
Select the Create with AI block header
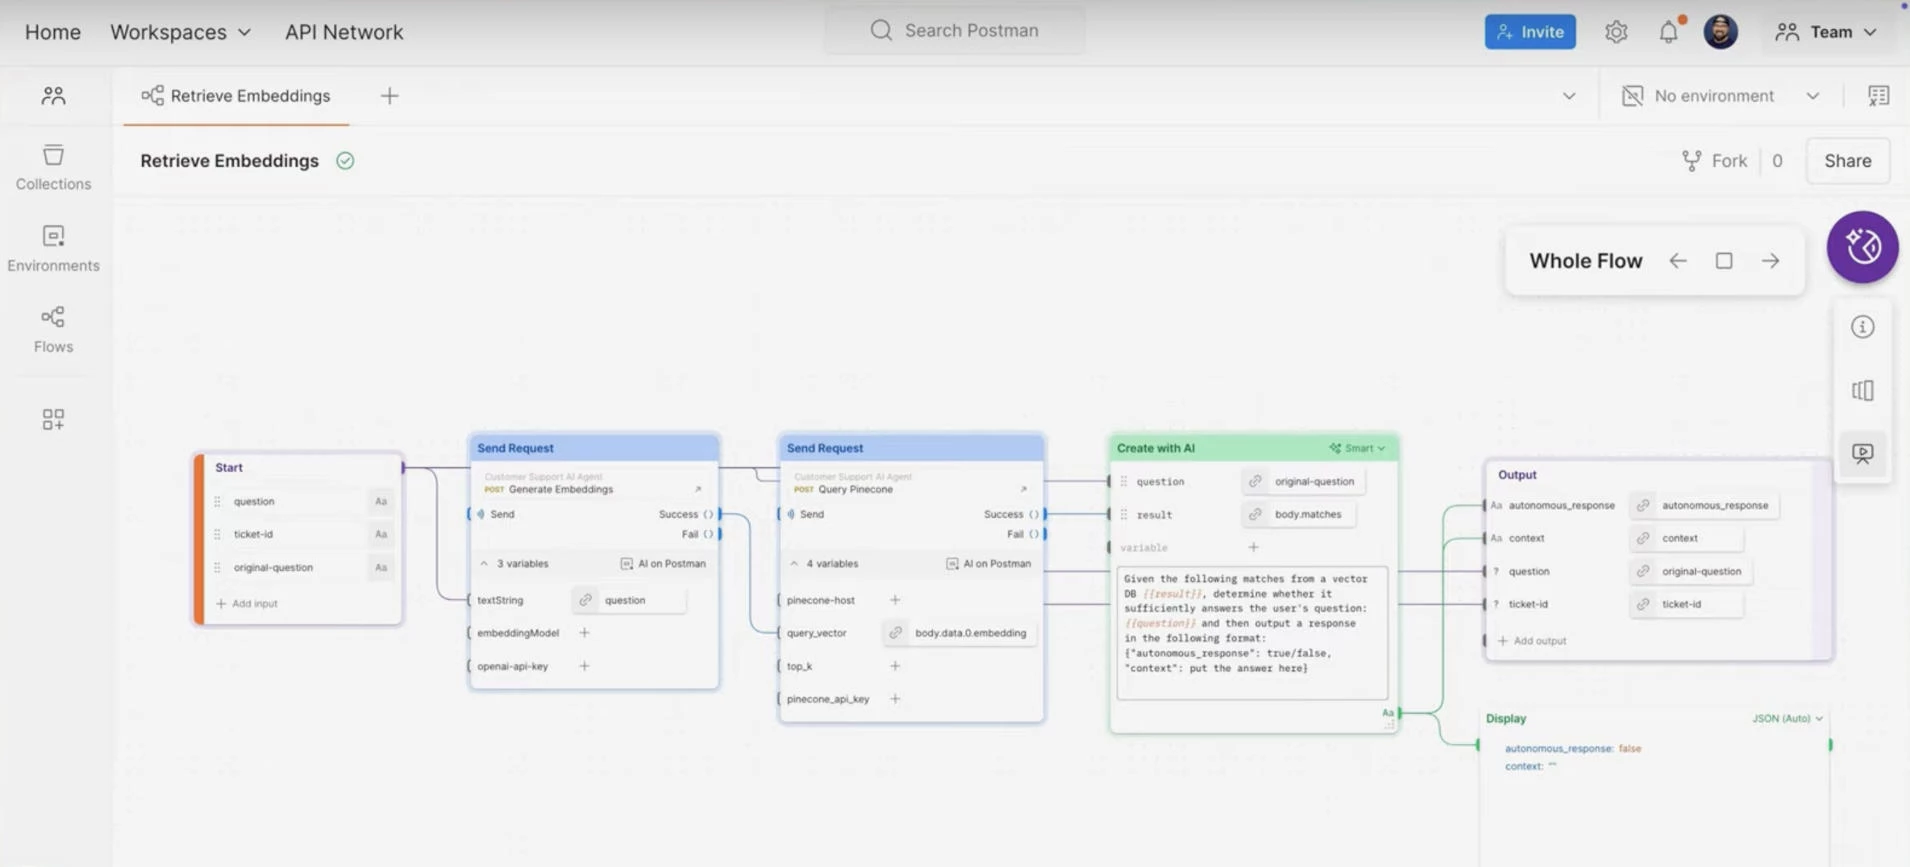pos(1253,448)
